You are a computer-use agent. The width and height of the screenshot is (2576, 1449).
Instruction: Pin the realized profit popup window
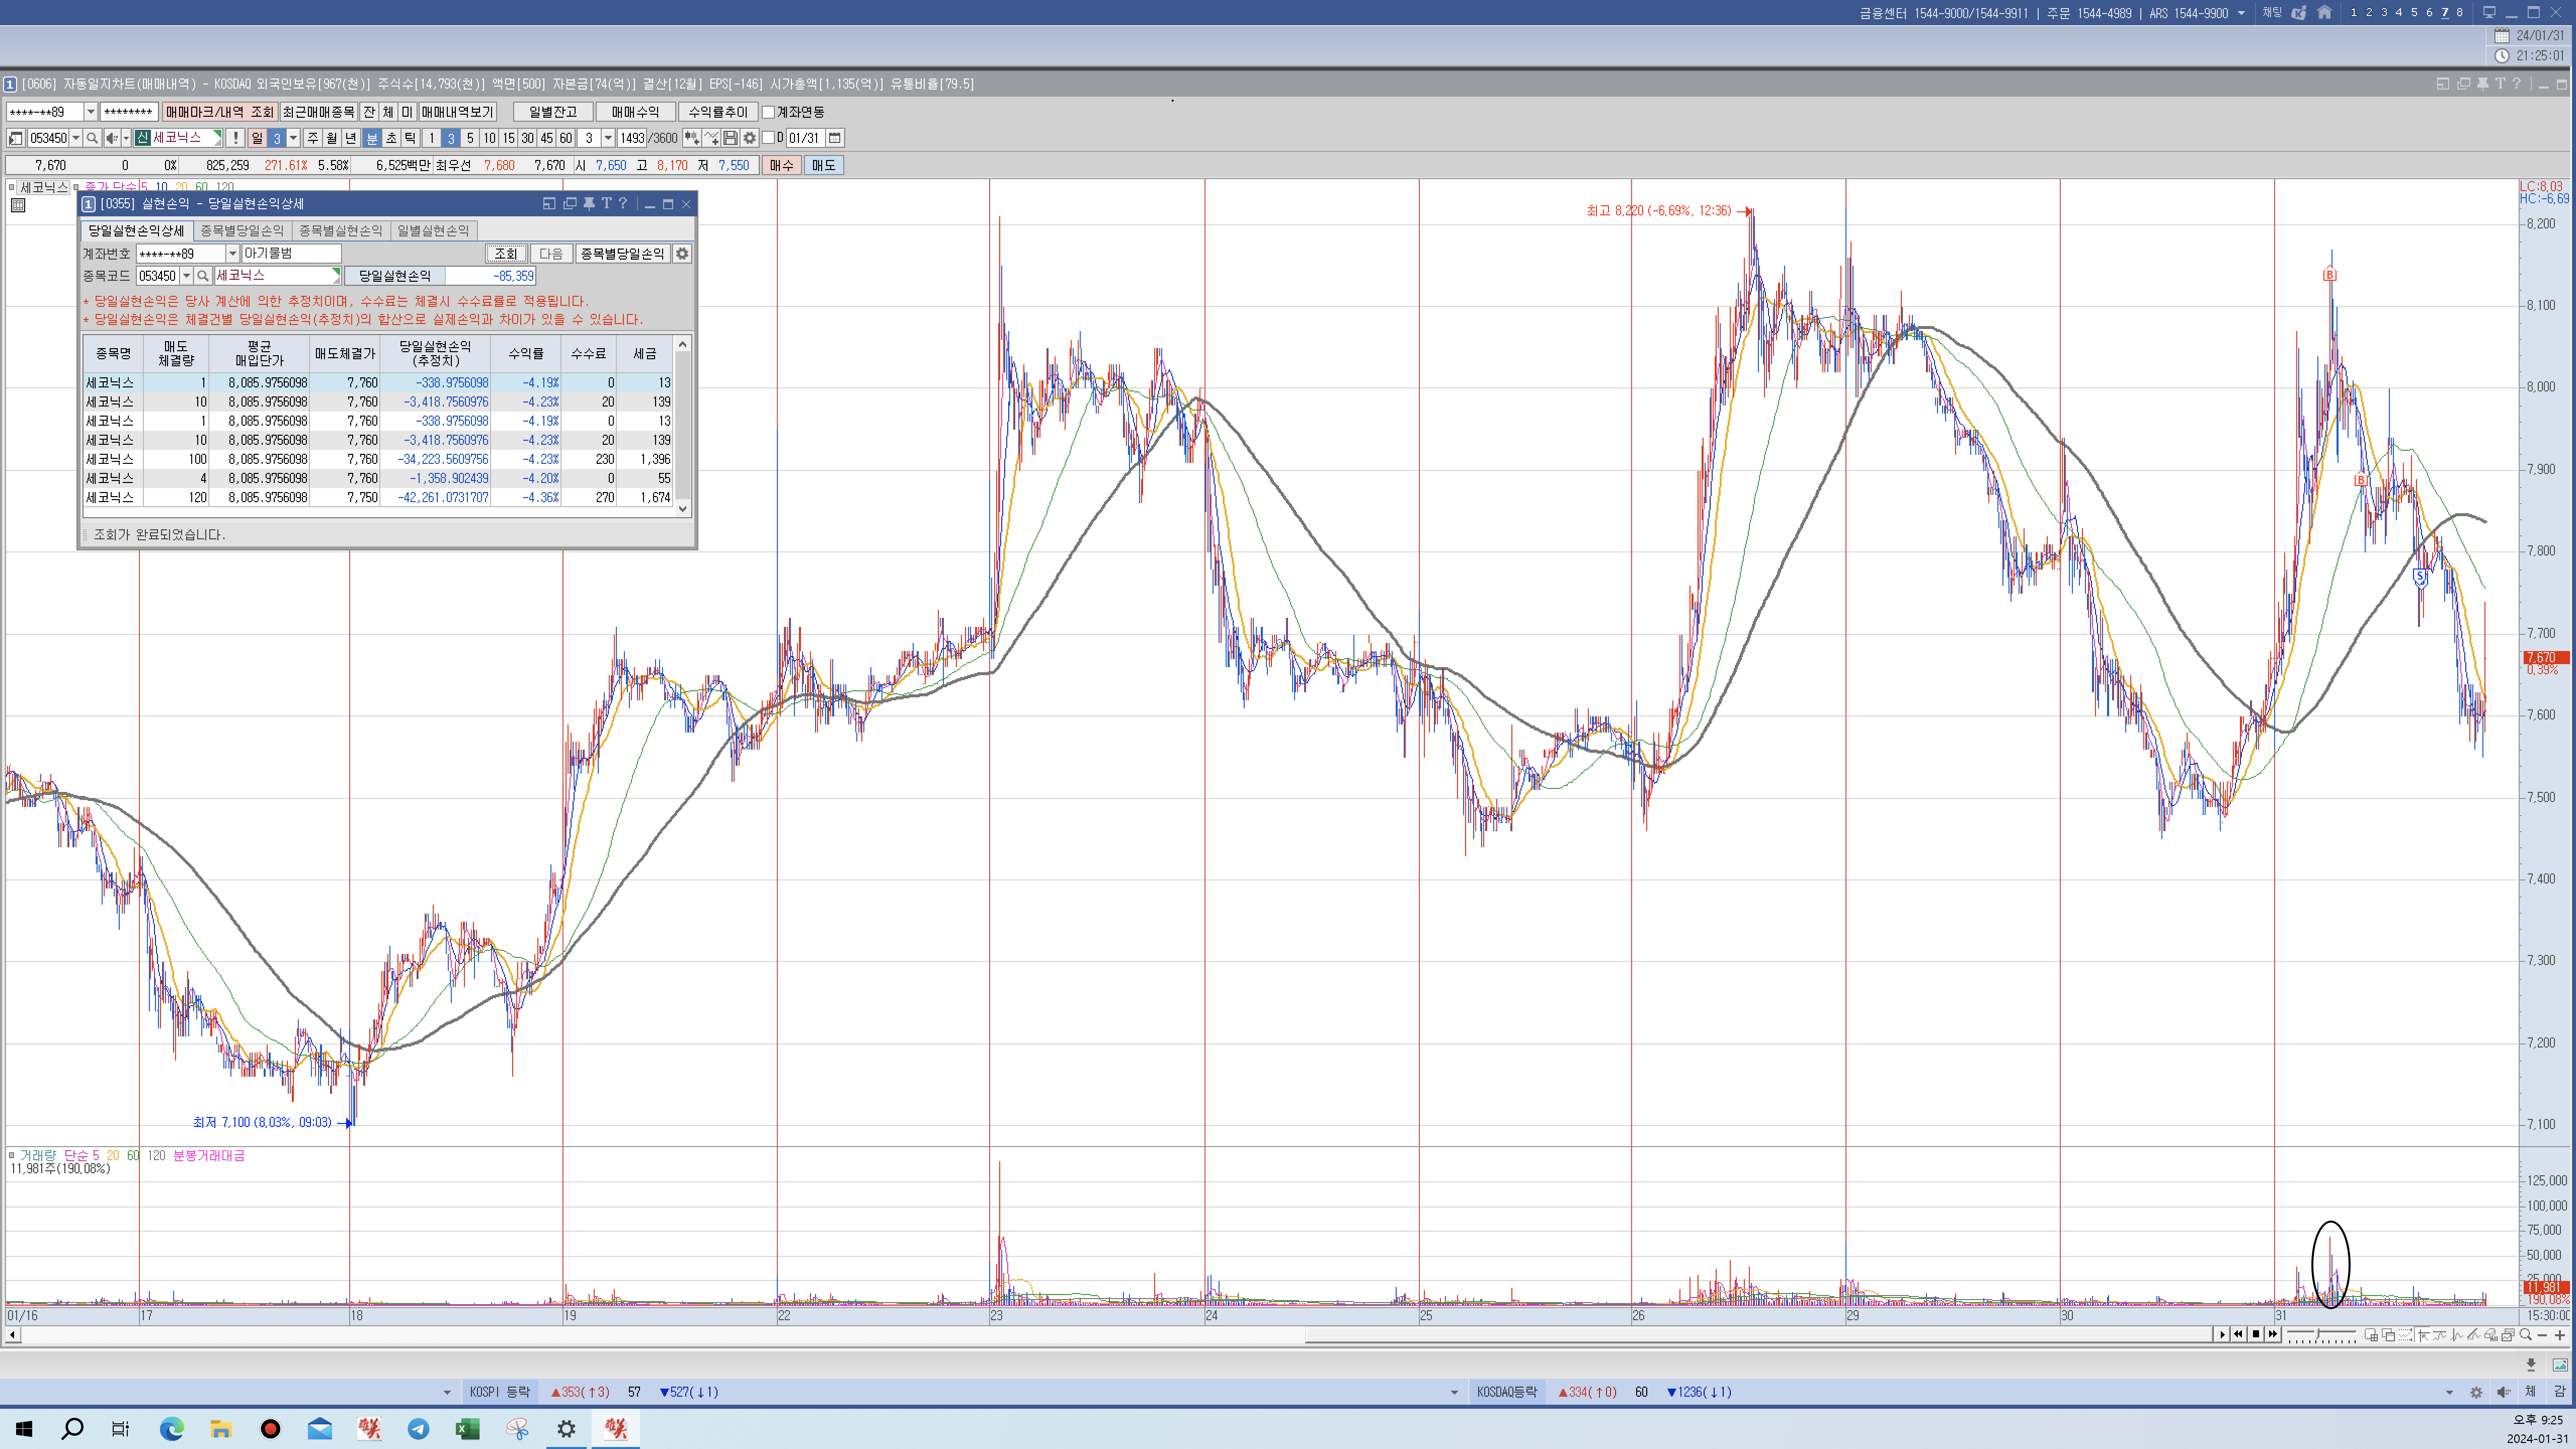[x=589, y=203]
